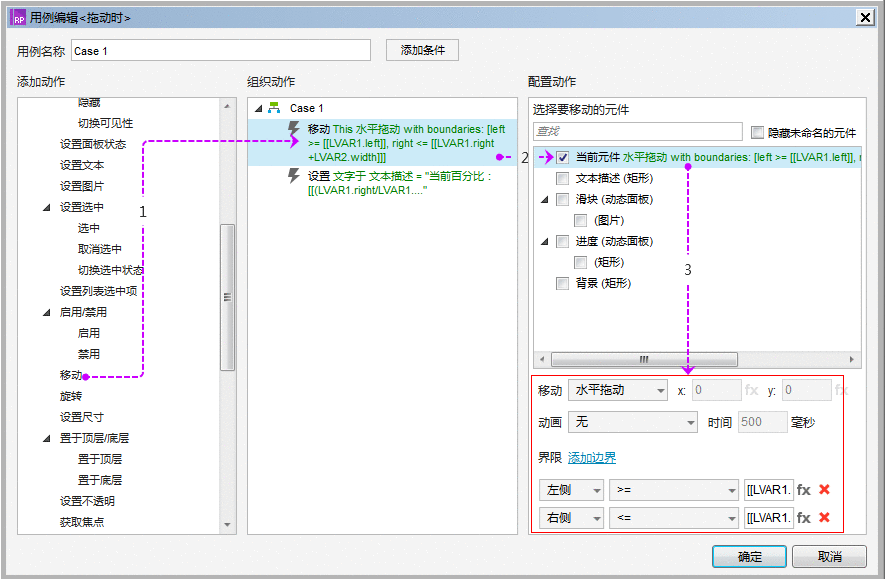Click the 添加边界 link

coord(592,458)
